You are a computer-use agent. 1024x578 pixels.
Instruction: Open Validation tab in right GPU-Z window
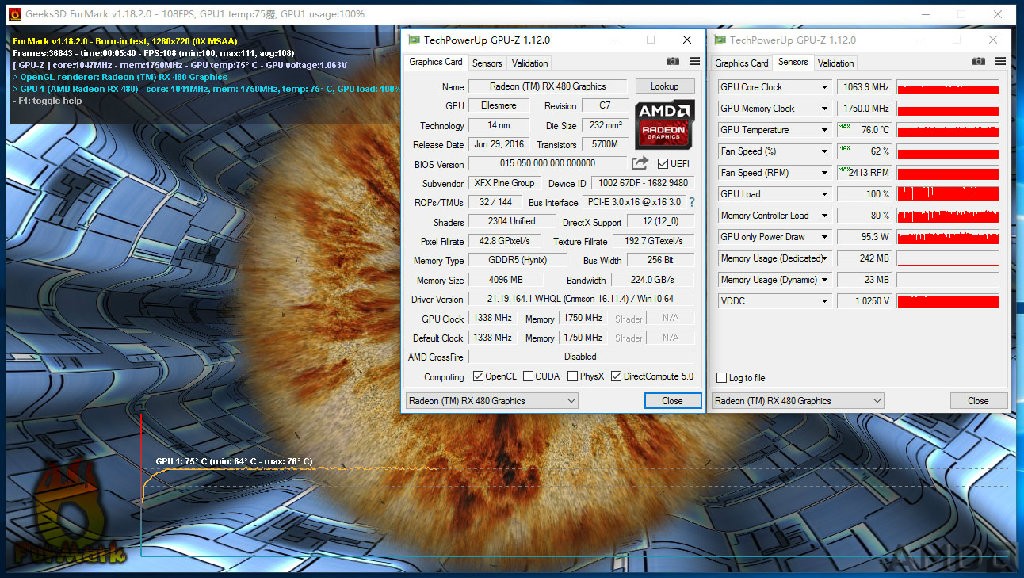pos(836,63)
